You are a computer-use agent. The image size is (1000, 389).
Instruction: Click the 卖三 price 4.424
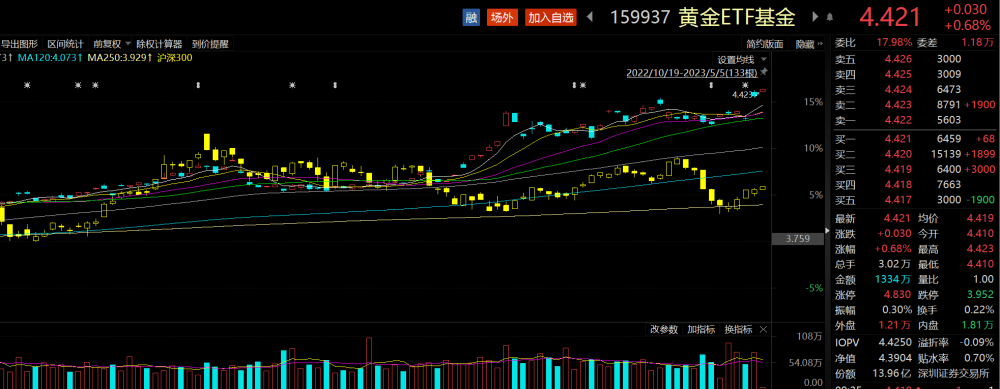click(897, 91)
